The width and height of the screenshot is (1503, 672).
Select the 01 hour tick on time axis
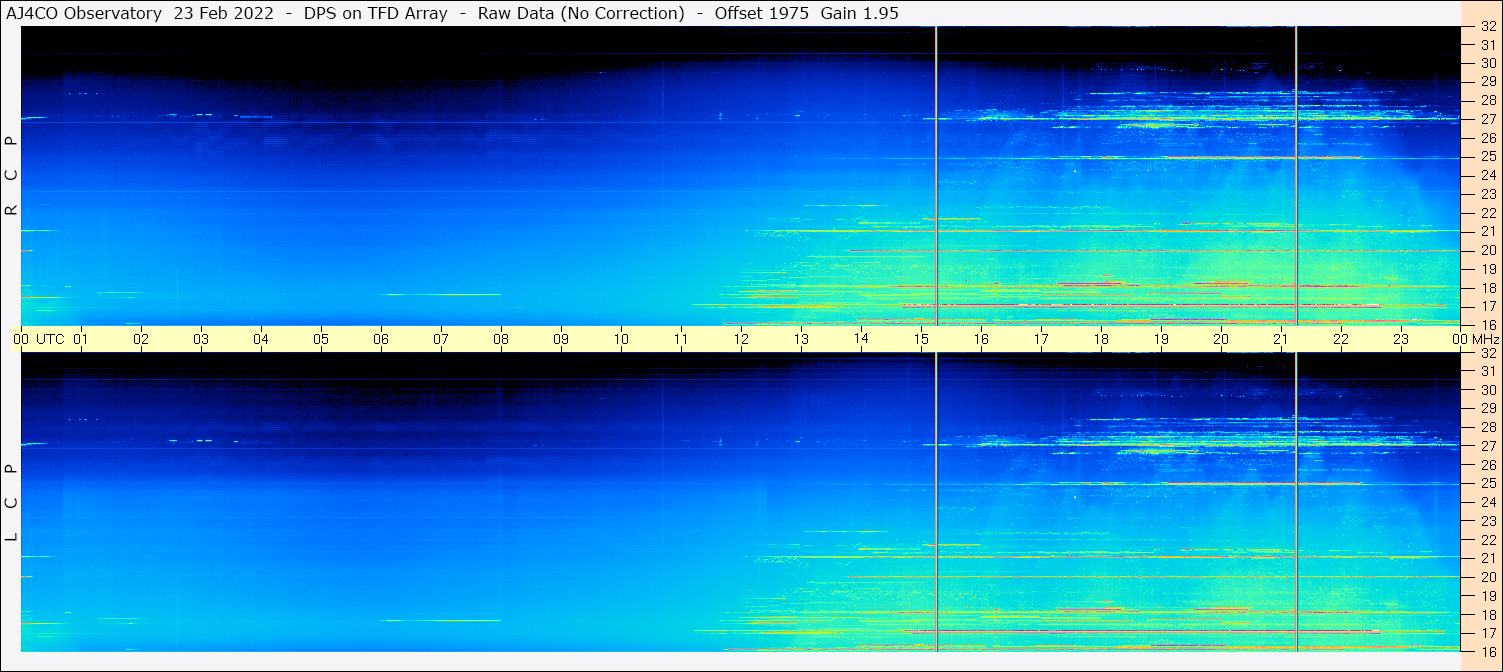pos(81,339)
